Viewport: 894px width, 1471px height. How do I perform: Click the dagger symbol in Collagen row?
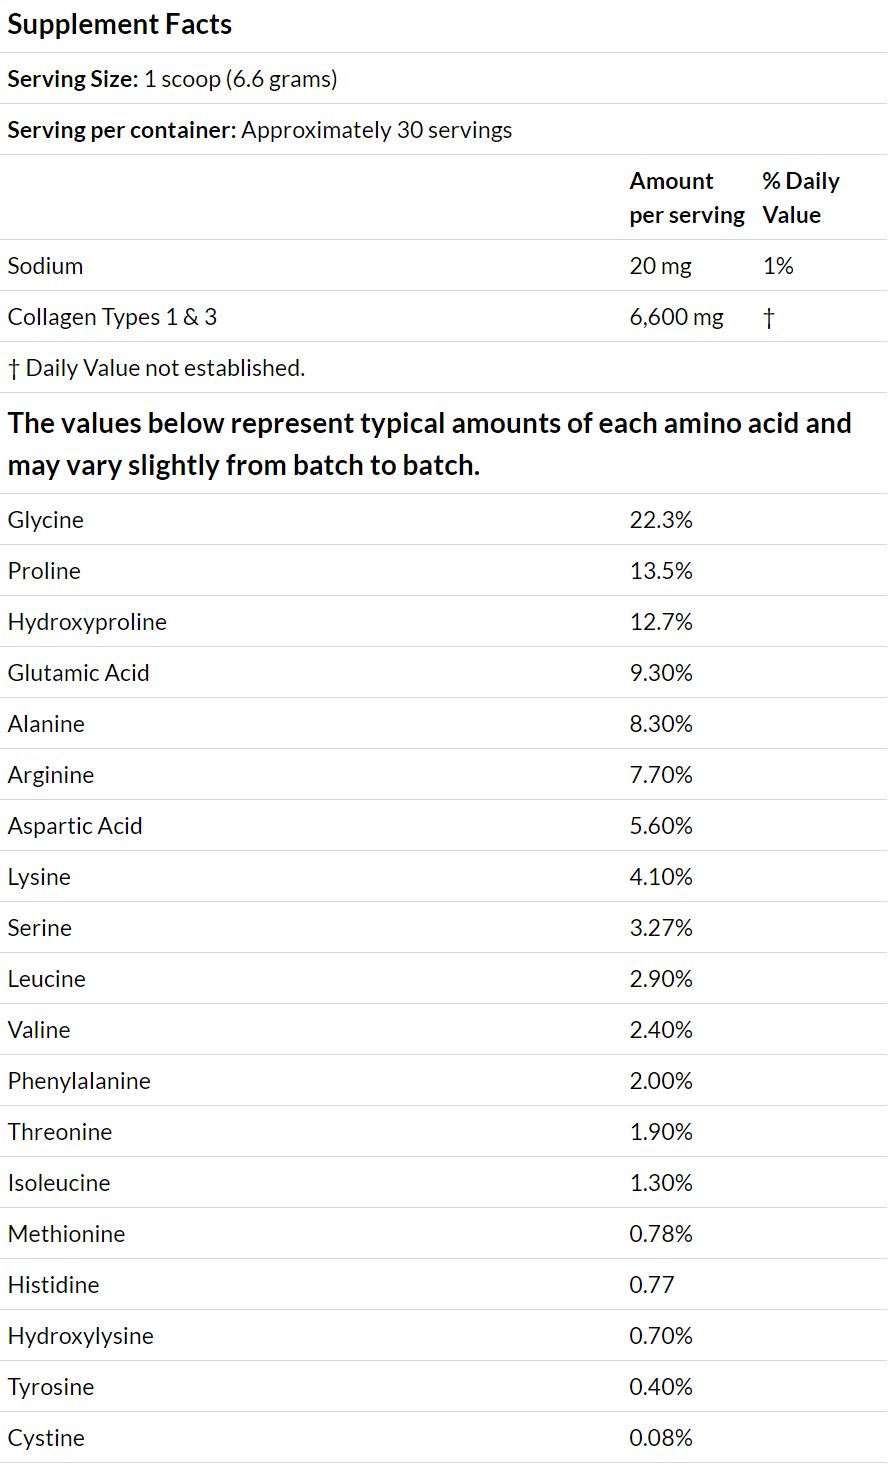tap(768, 318)
